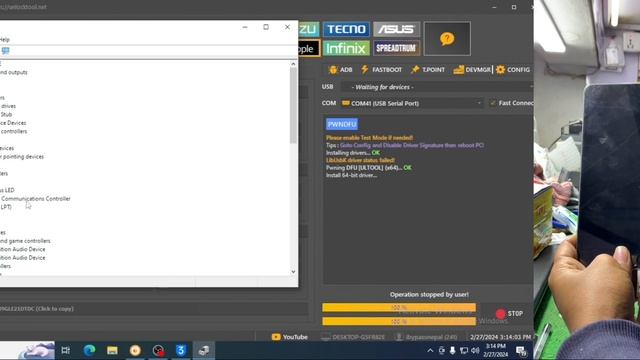640x360 pixels.
Task: Click the computer name icon in status bar
Action: pos(325,337)
